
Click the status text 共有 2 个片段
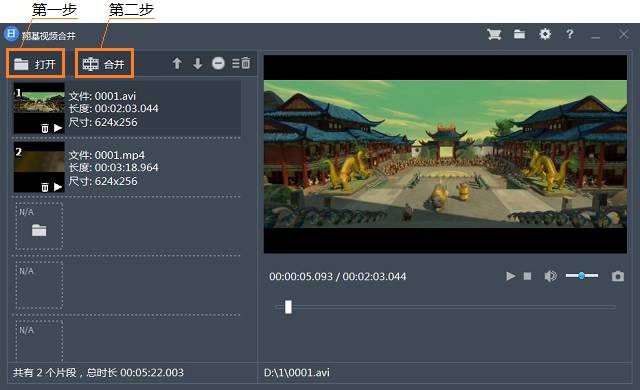click(x=44, y=372)
